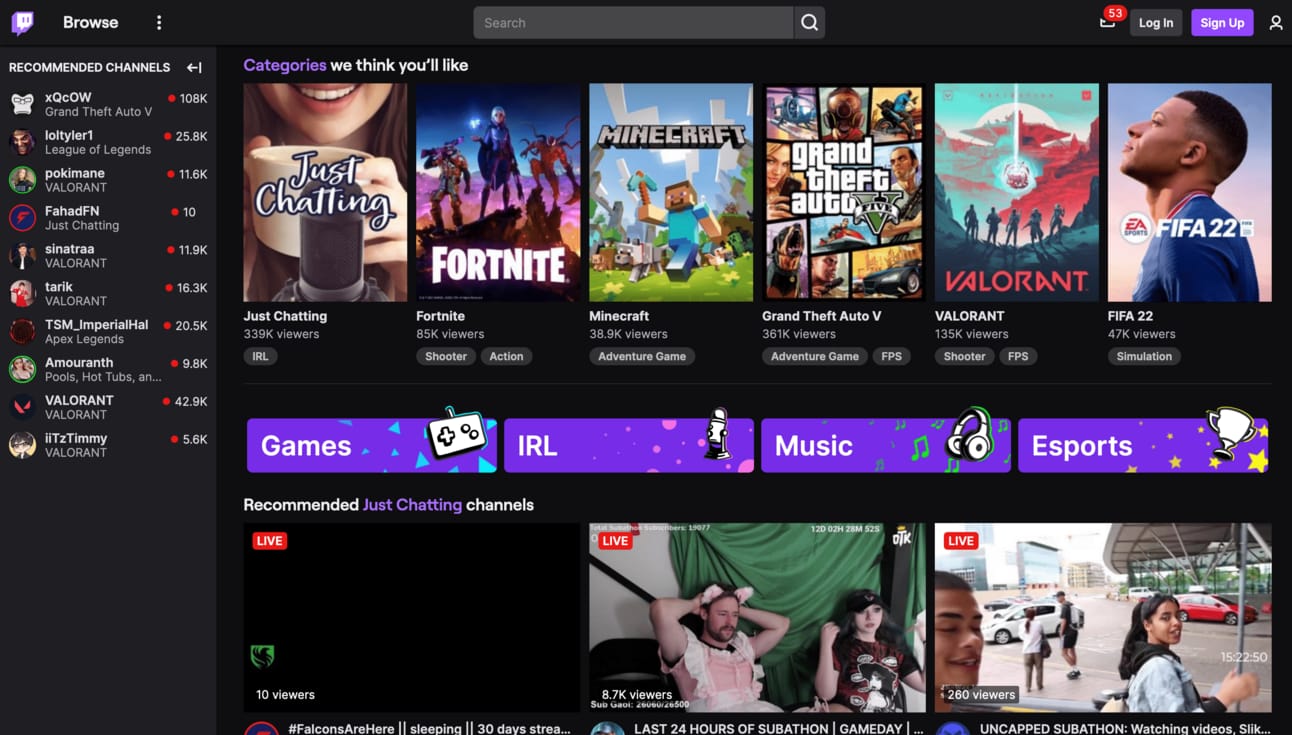Open the VALORANT cover art
1292x735 pixels.
1017,192
